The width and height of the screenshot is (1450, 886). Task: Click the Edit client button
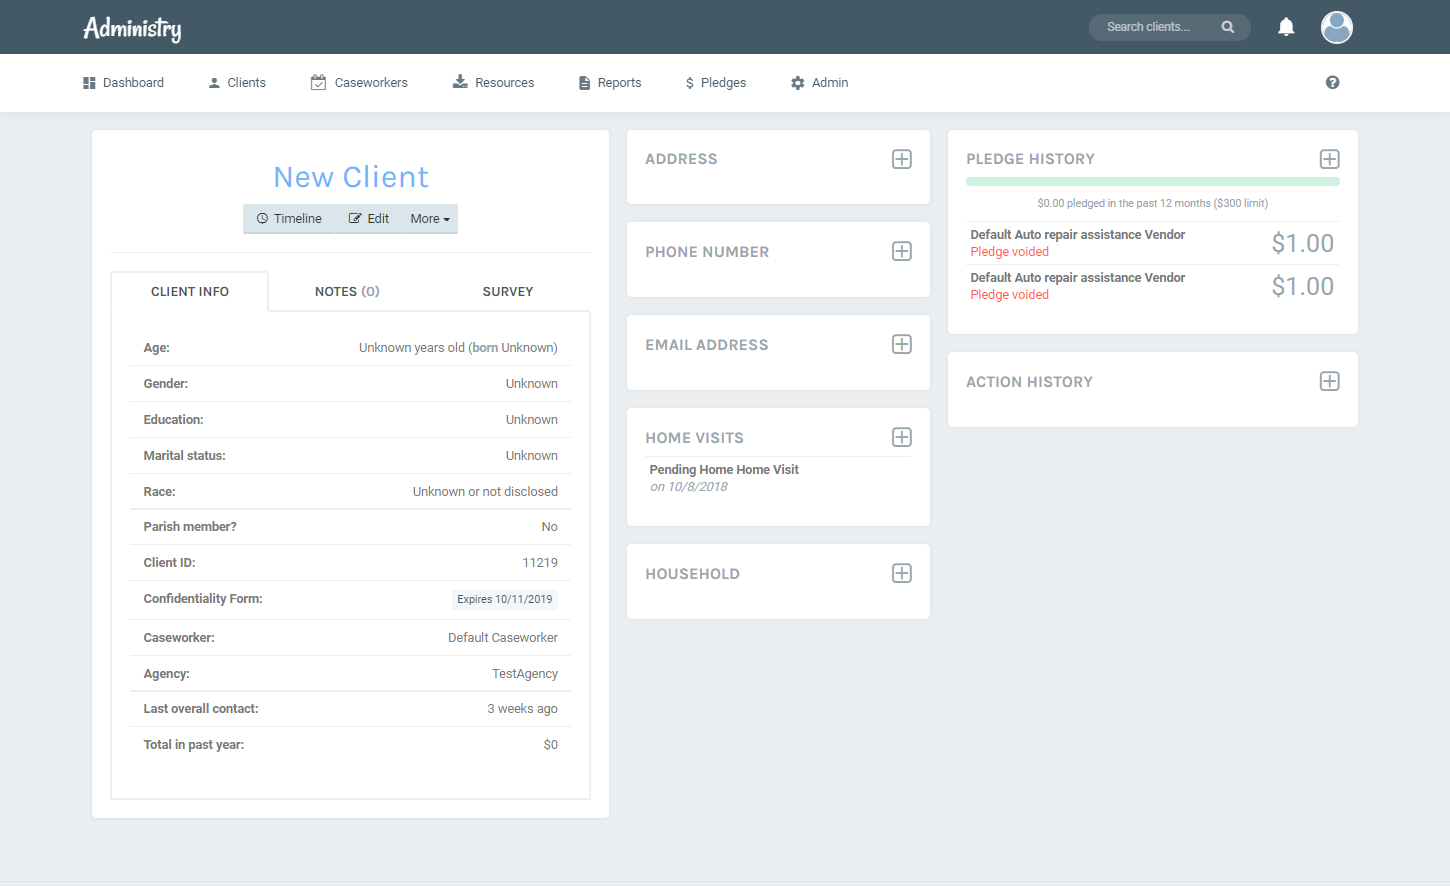point(369,219)
